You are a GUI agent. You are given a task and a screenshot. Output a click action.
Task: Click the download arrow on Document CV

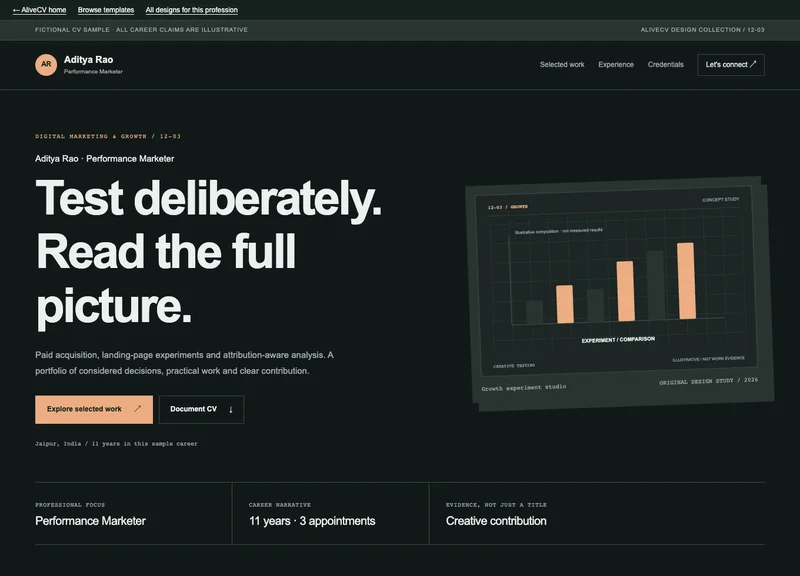click(x=231, y=409)
